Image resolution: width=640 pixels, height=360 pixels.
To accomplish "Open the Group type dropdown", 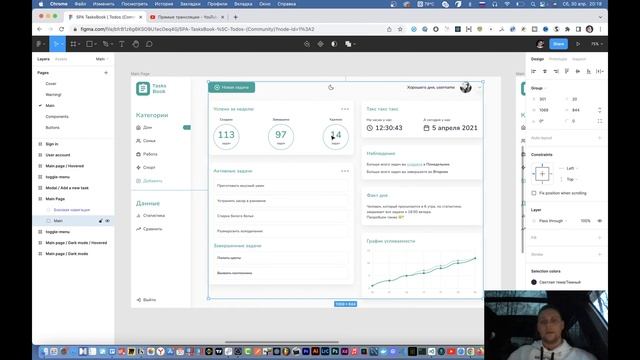I will pos(538,88).
